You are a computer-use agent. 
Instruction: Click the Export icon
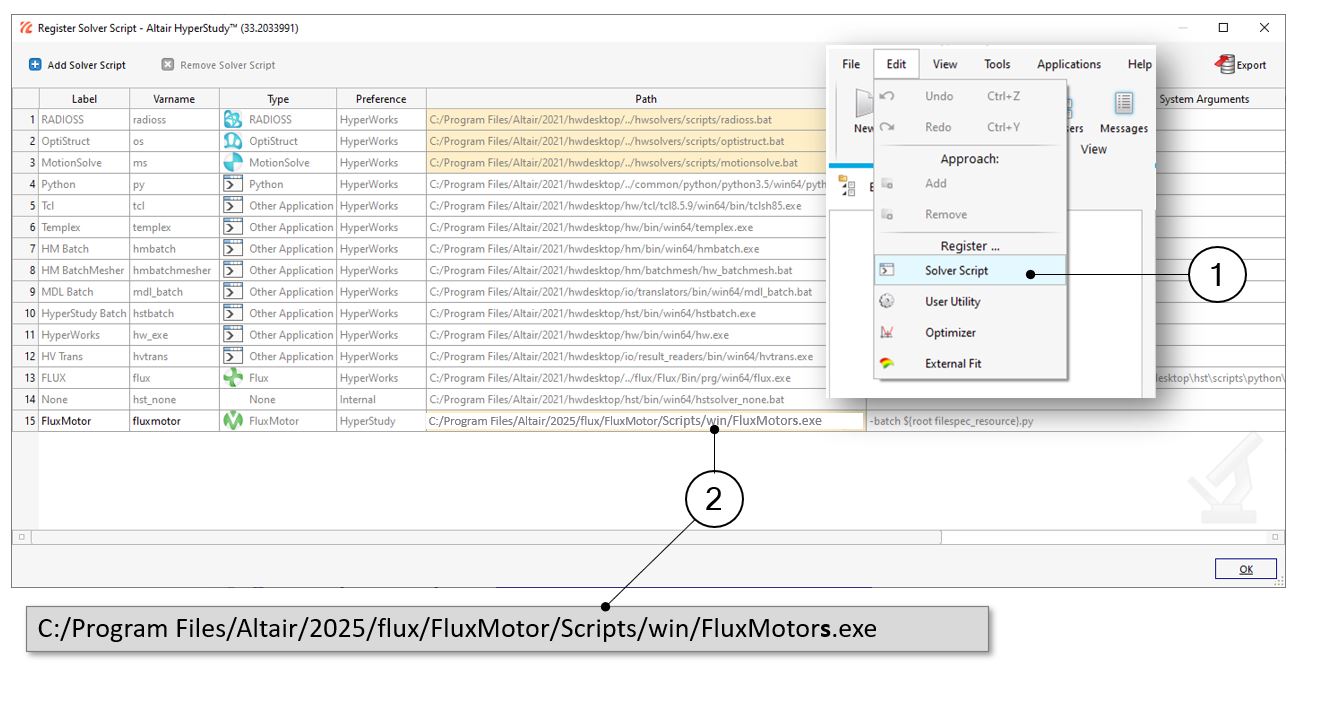click(x=1225, y=65)
